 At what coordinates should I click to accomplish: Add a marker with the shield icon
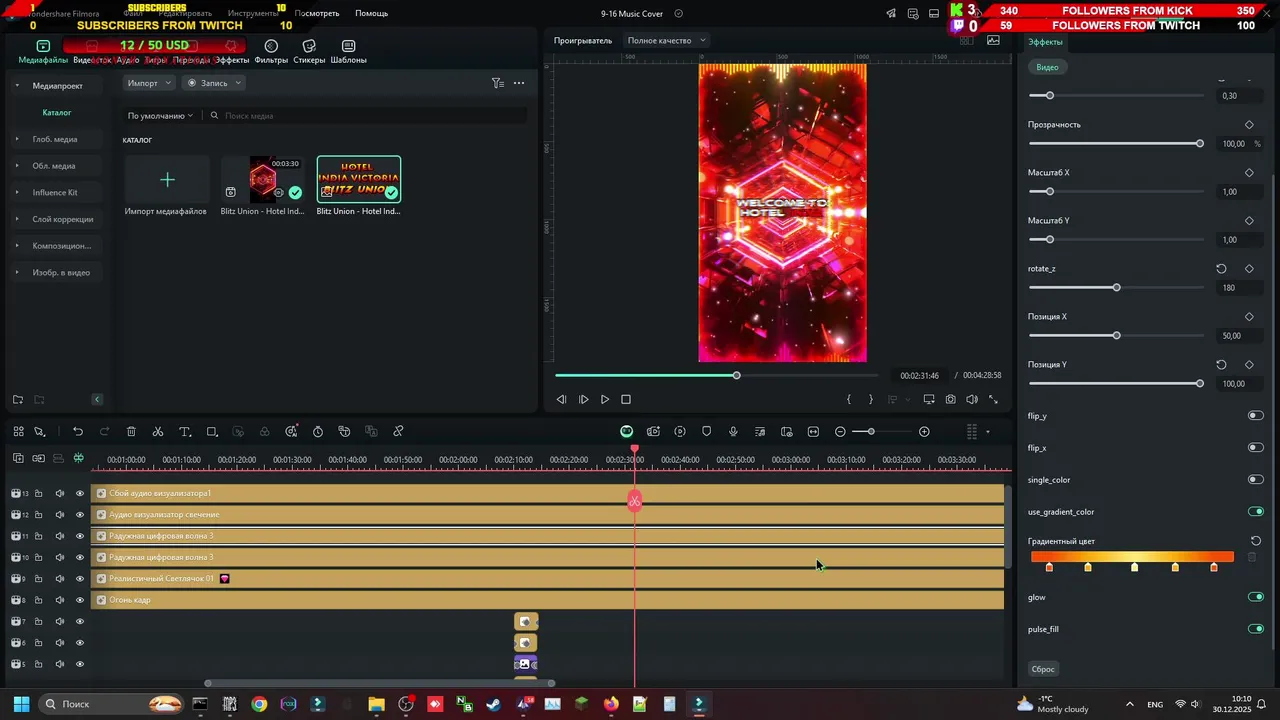coord(707,432)
